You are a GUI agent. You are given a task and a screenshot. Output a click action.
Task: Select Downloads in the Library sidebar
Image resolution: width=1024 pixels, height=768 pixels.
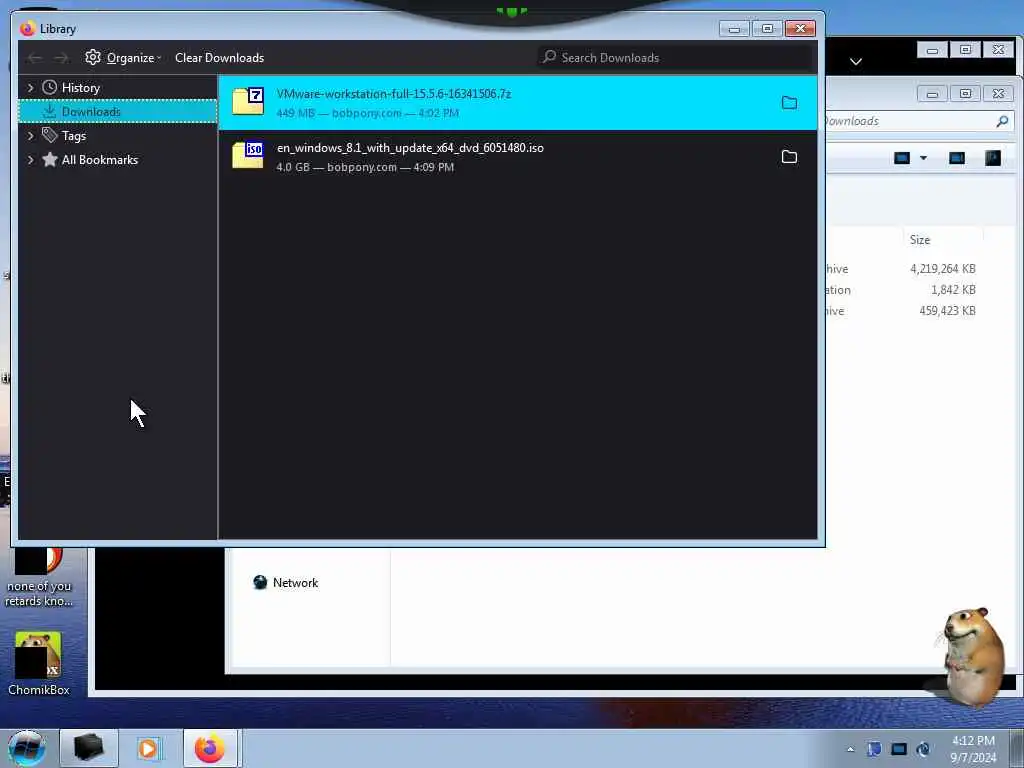(x=118, y=112)
